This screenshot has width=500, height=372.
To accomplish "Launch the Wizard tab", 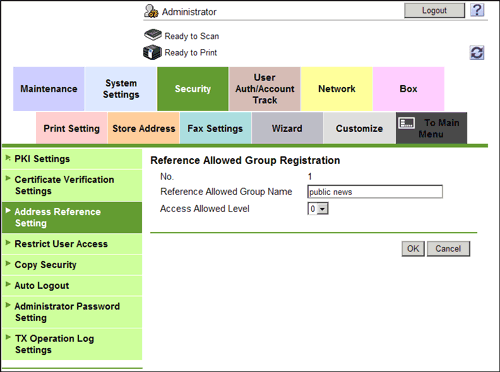I will click(x=287, y=128).
